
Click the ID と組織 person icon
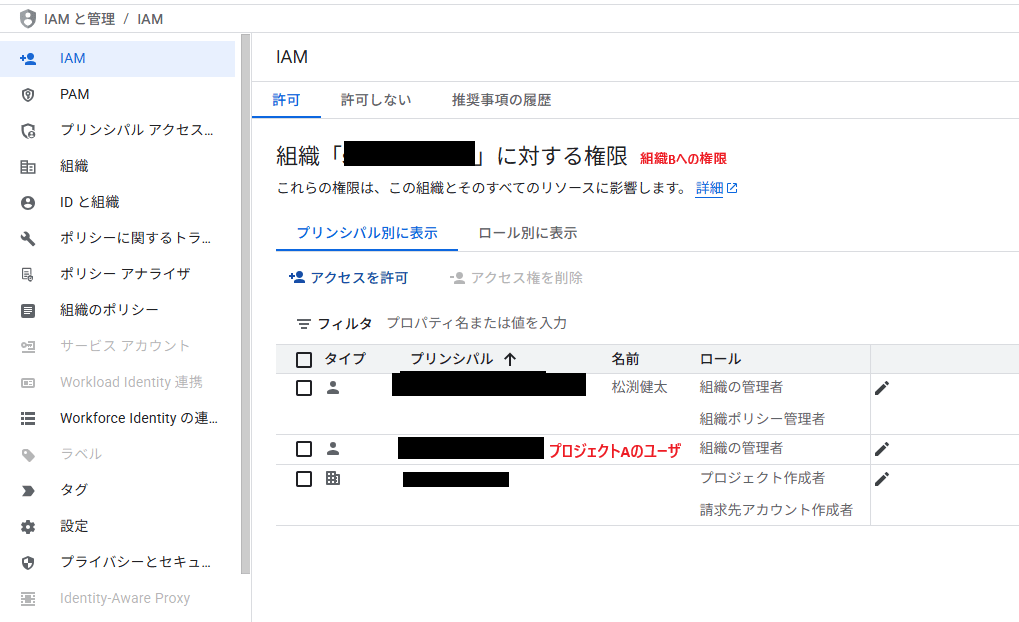[x=28, y=203]
